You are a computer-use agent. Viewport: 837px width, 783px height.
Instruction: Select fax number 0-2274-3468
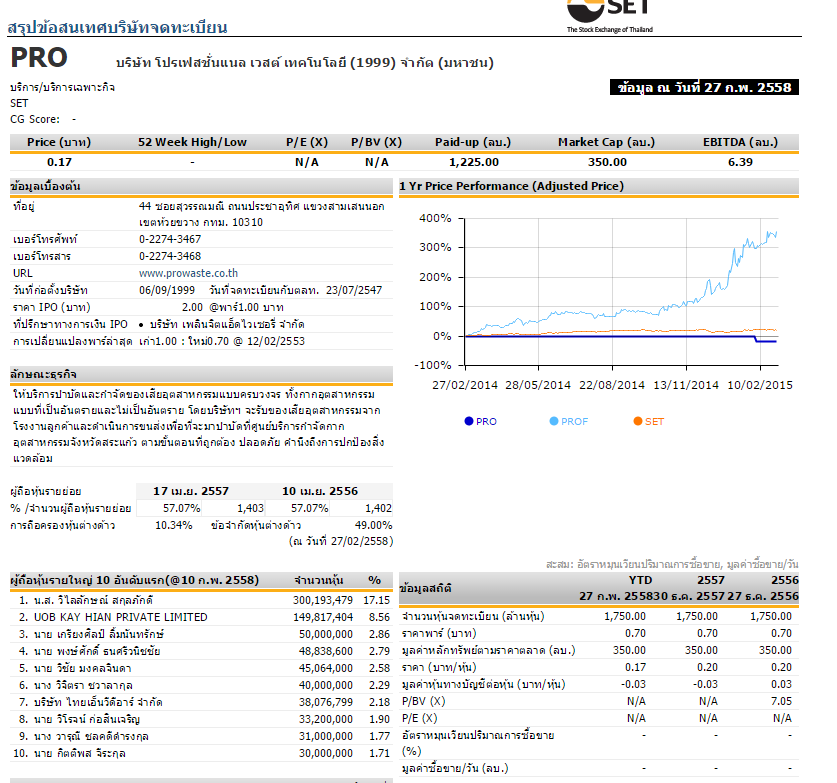(x=170, y=256)
